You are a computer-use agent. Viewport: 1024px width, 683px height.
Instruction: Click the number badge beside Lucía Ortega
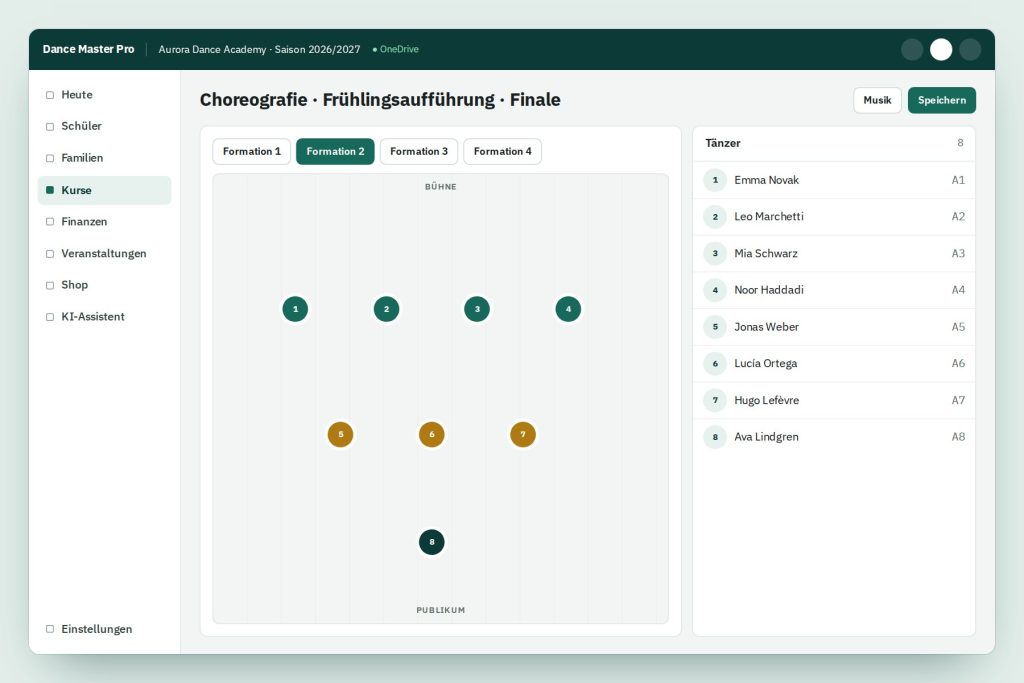pyautogui.click(x=715, y=364)
